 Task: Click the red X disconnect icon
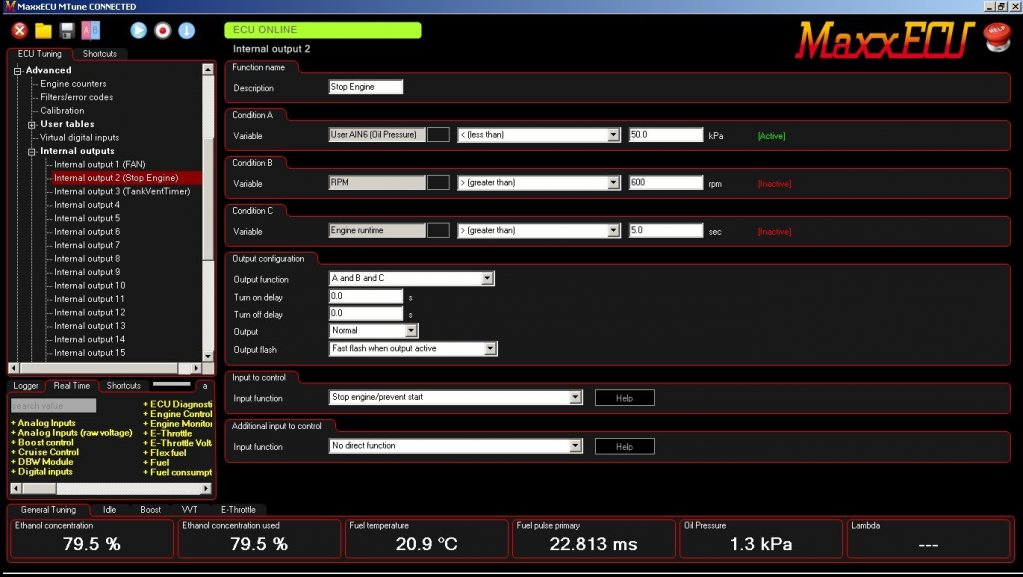[x=20, y=30]
